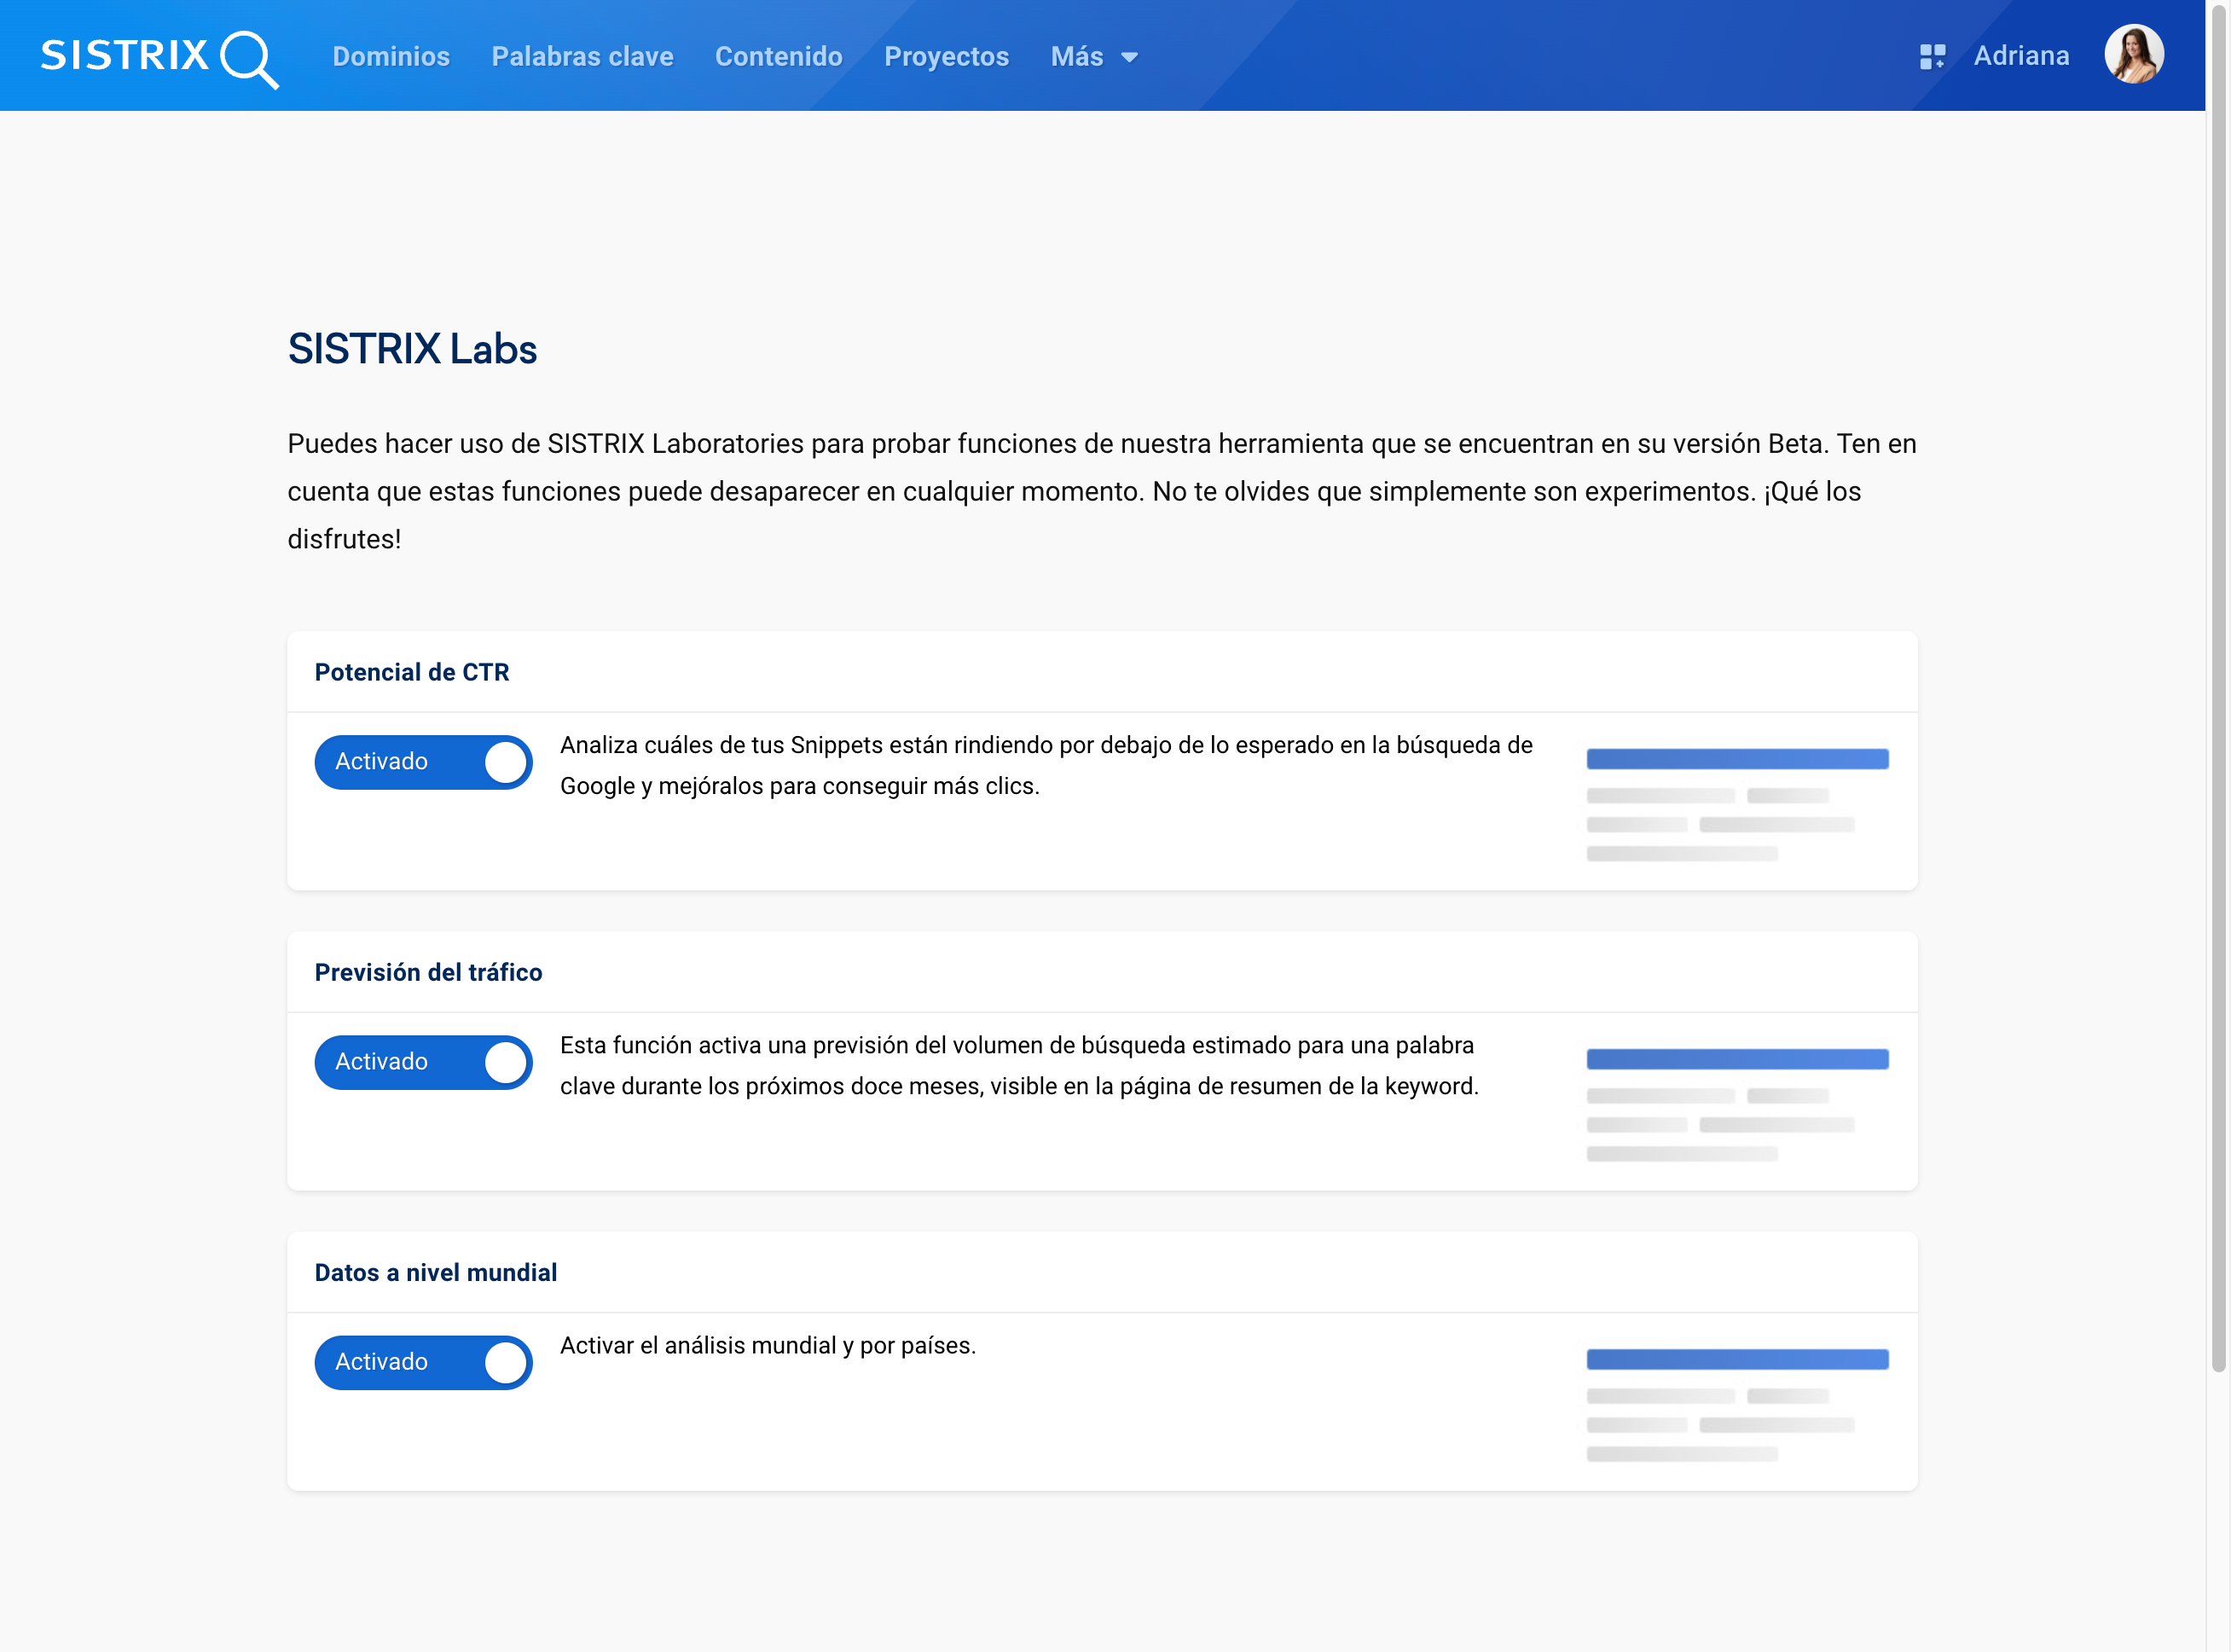Viewport: 2231px width, 1652px height.
Task: Toggle Datos a nivel mundial switch
Action: click(x=423, y=1362)
